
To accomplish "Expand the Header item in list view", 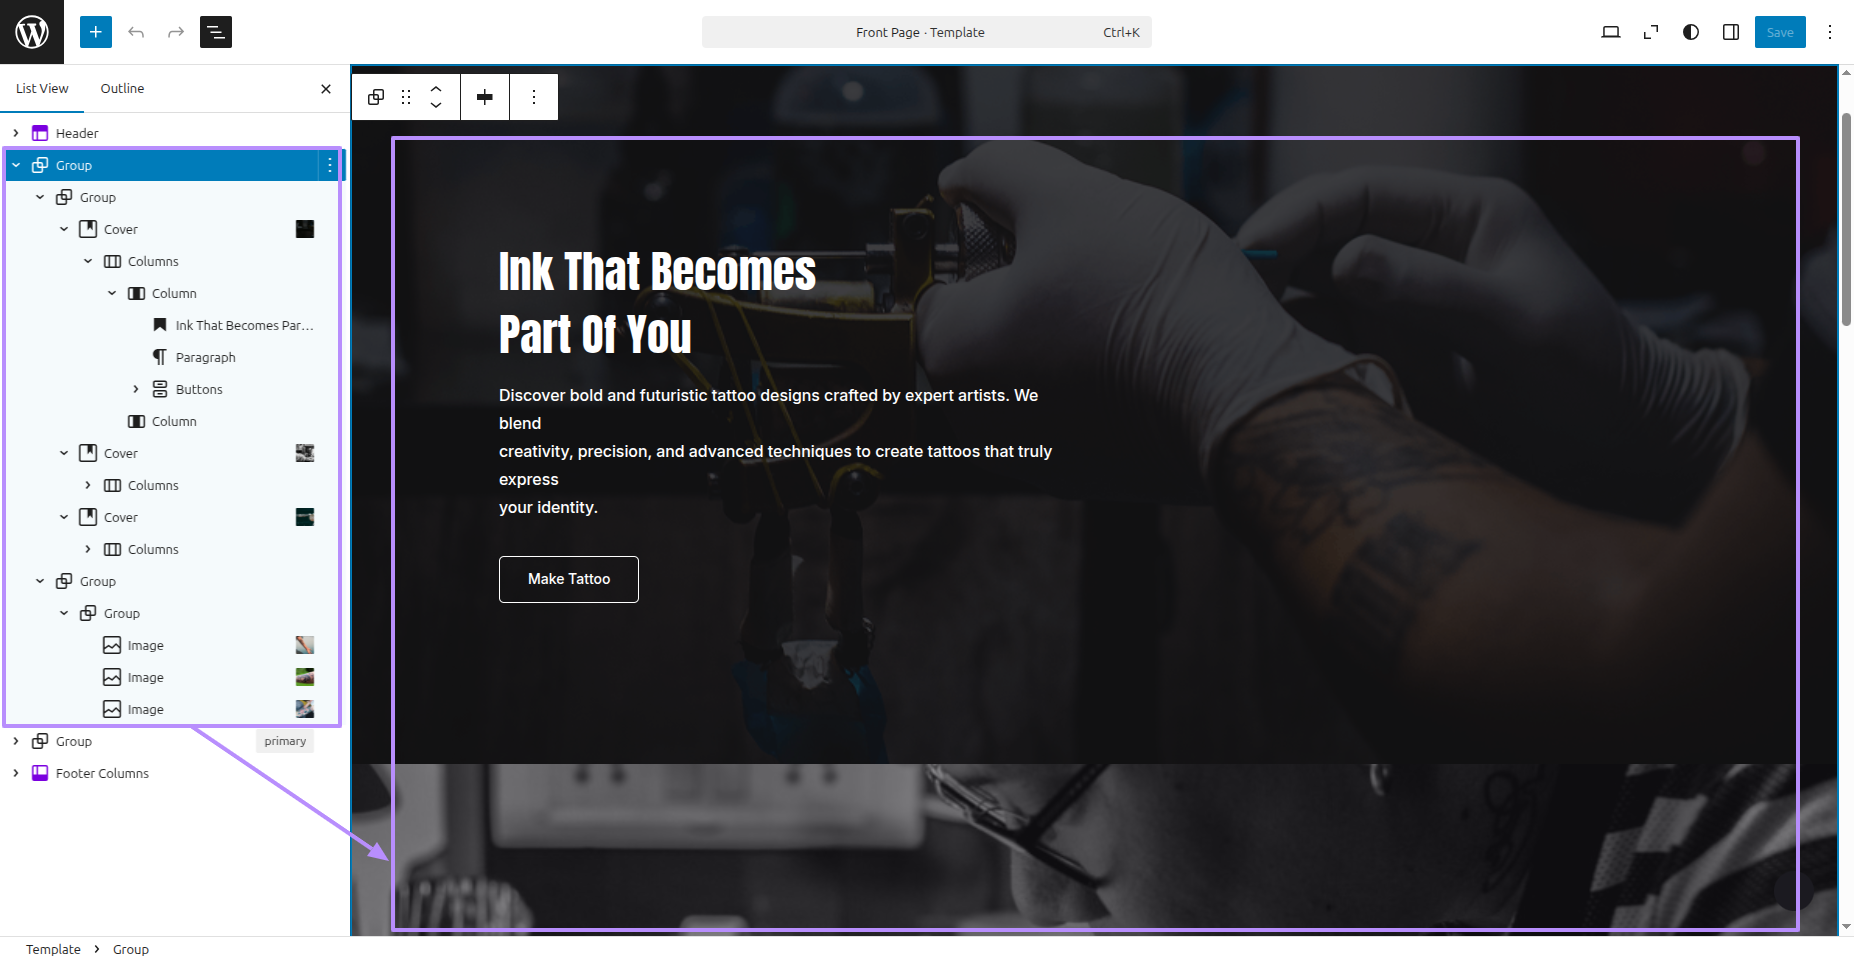I will click(16, 133).
